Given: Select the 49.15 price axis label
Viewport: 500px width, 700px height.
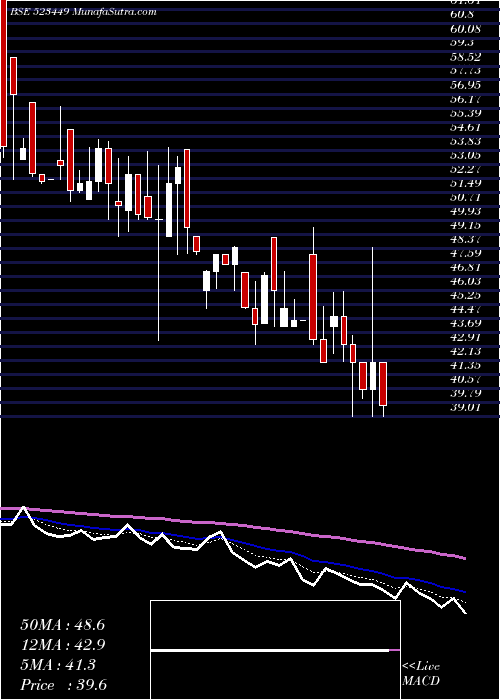Looking at the screenshot, I should [x=466, y=225].
